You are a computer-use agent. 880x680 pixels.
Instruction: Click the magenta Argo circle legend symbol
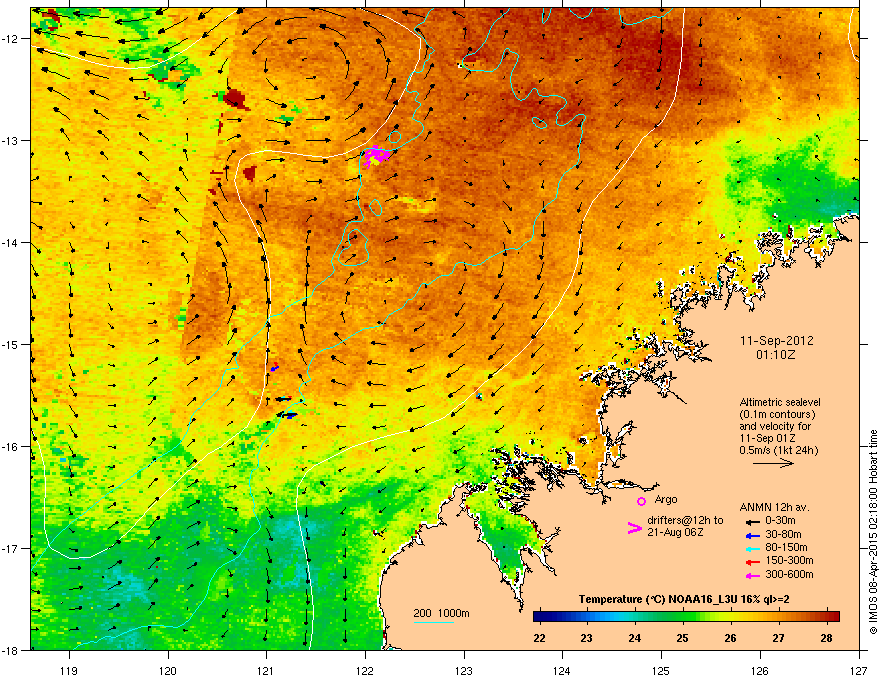coord(641,501)
